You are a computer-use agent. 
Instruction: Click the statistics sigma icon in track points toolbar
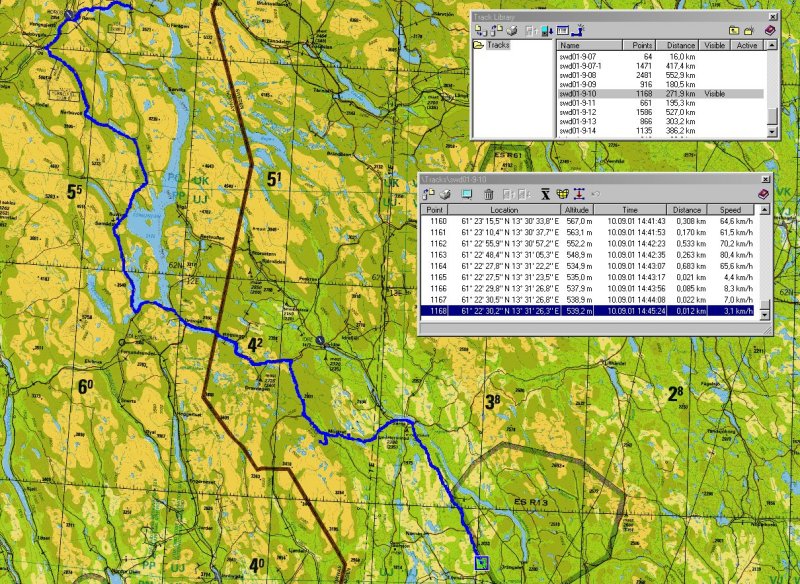coord(545,193)
